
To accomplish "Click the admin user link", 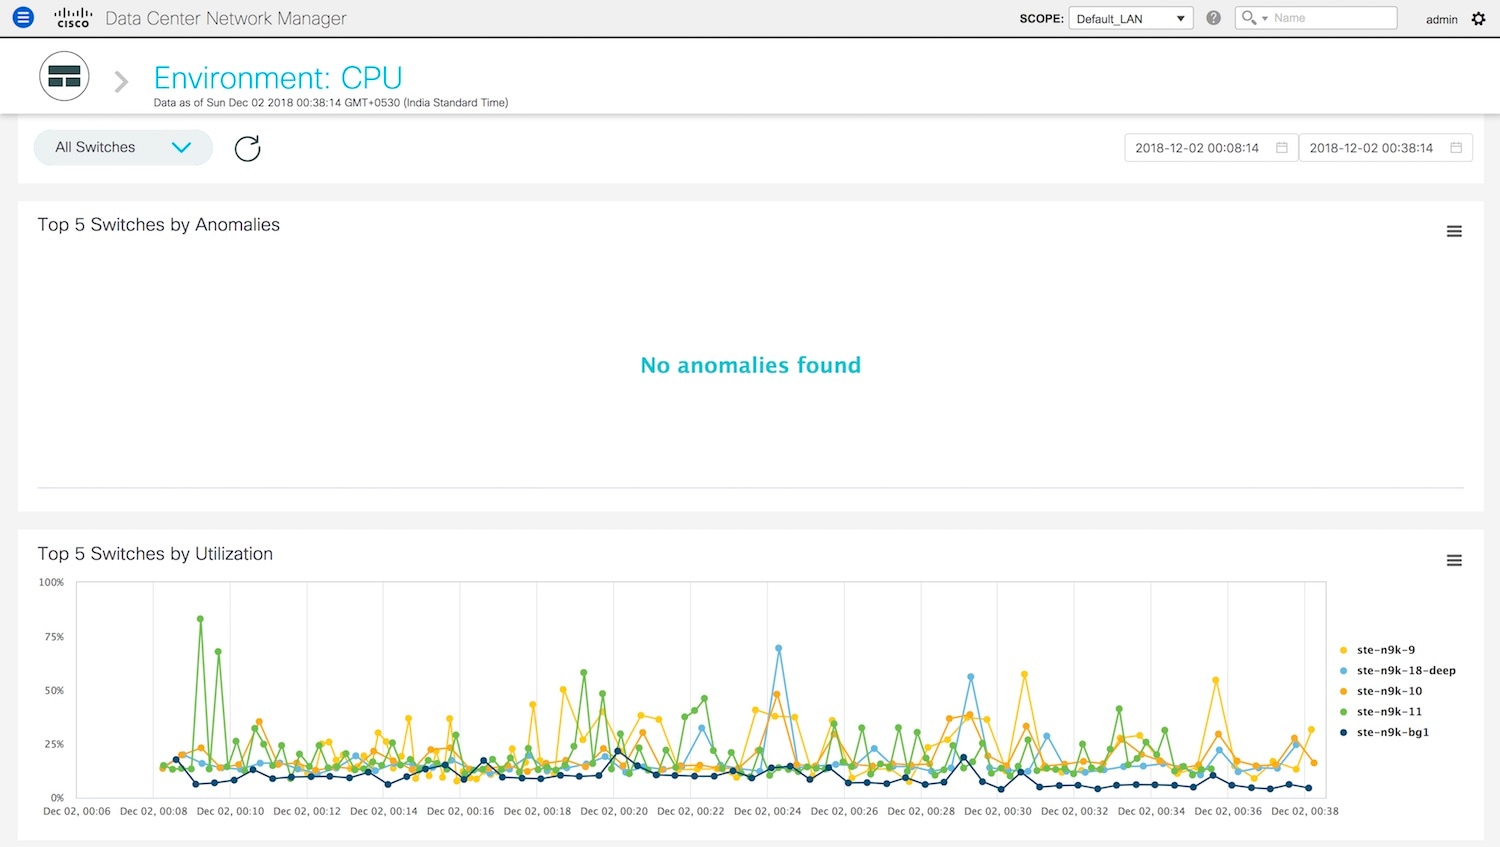I will [1441, 19].
